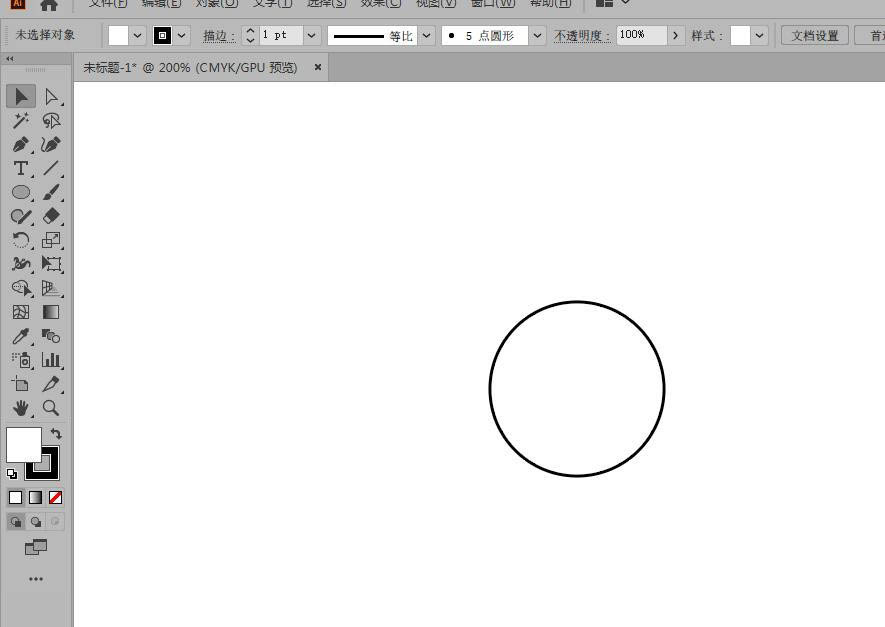Image resolution: width=885 pixels, height=627 pixels.
Task: Select the Zoom magnifier tool
Action: [51, 407]
